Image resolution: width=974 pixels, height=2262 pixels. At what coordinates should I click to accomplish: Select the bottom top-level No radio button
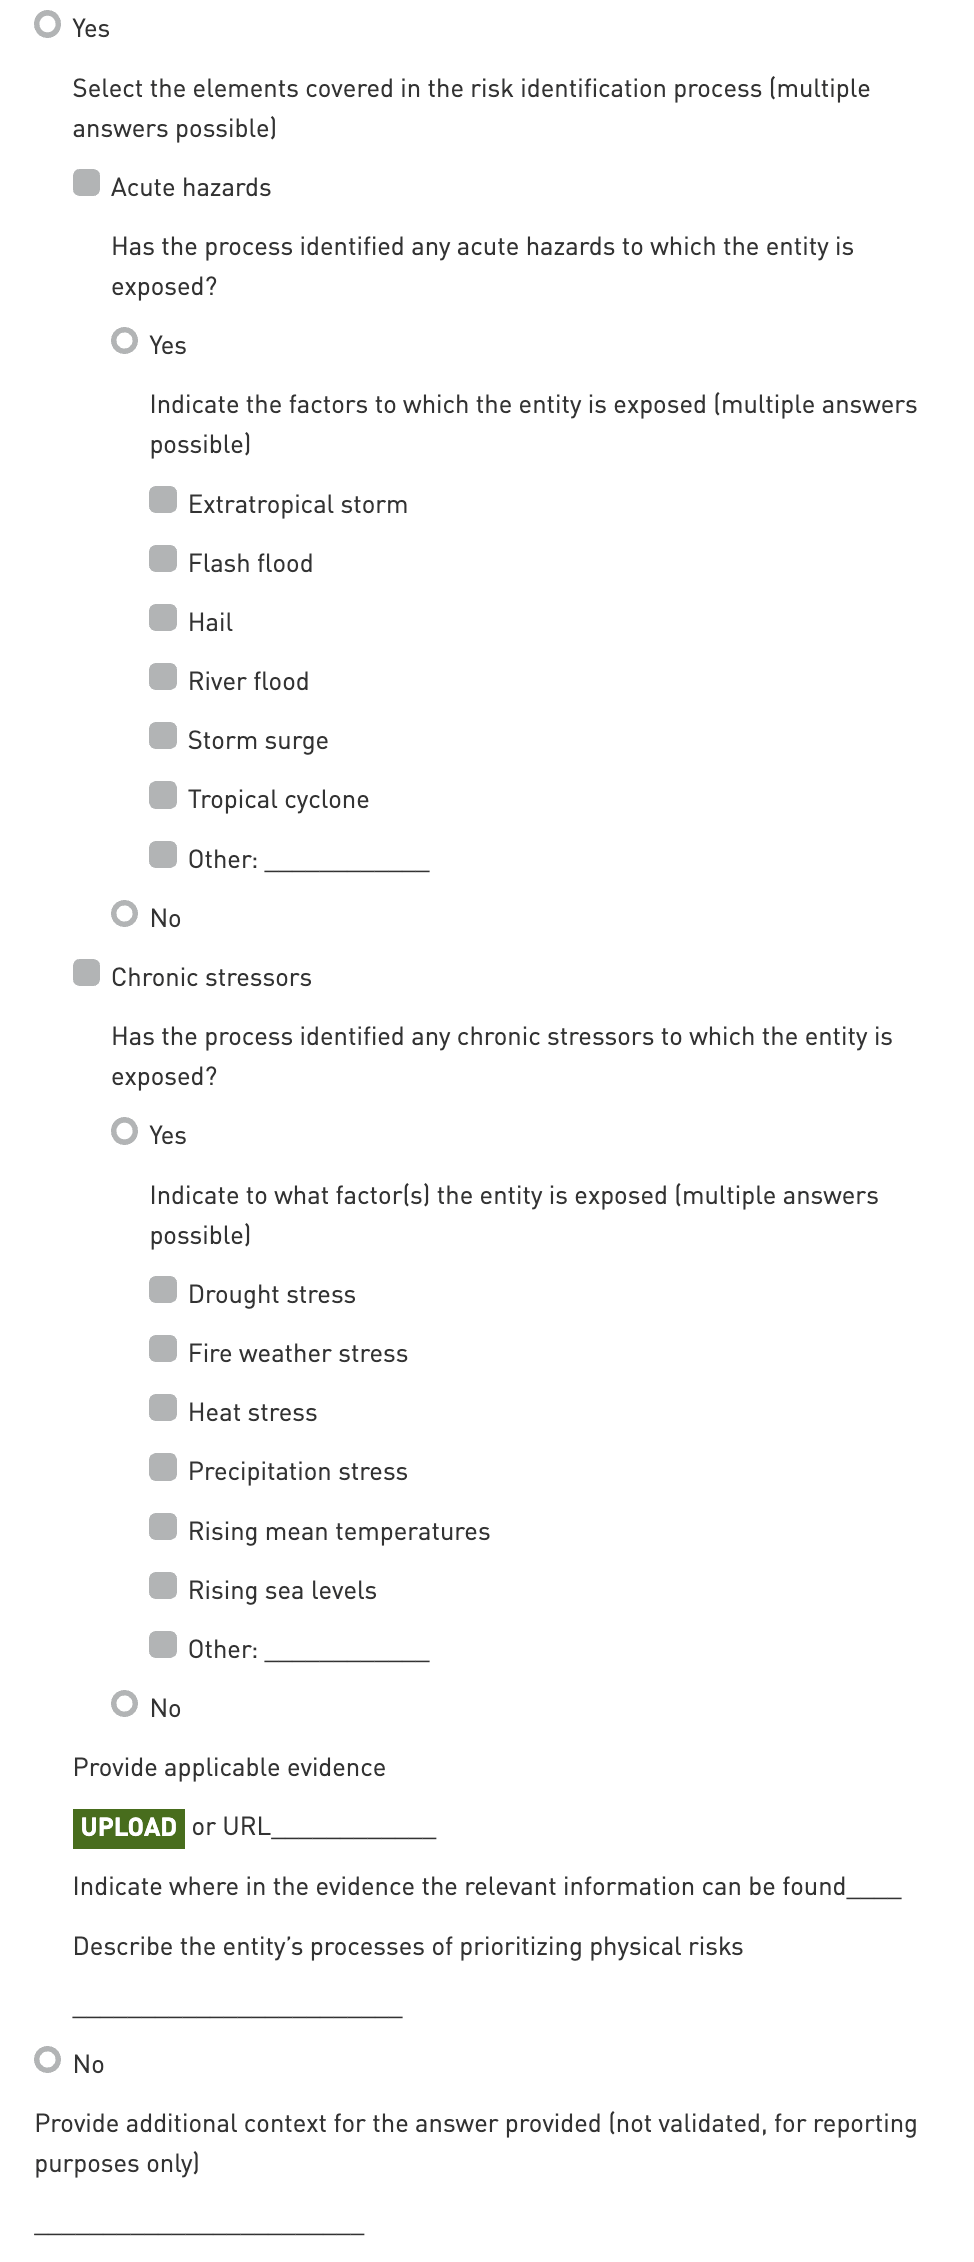(48, 2059)
